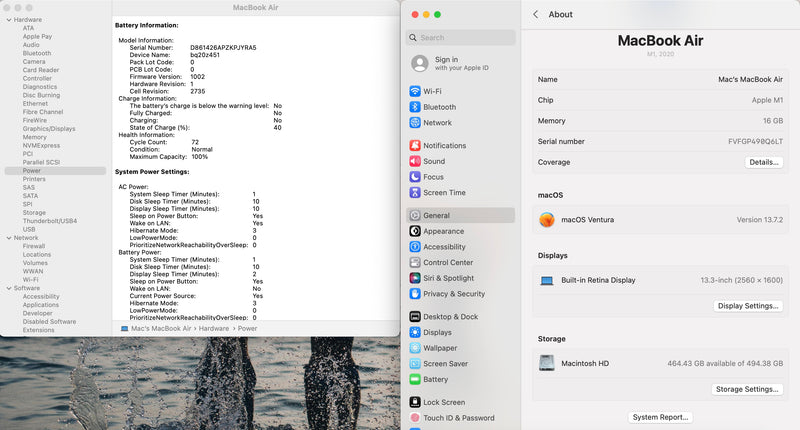The image size is (800, 430).
Task: Open the Siri & Spotlight icon
Action: coord(415,278)
